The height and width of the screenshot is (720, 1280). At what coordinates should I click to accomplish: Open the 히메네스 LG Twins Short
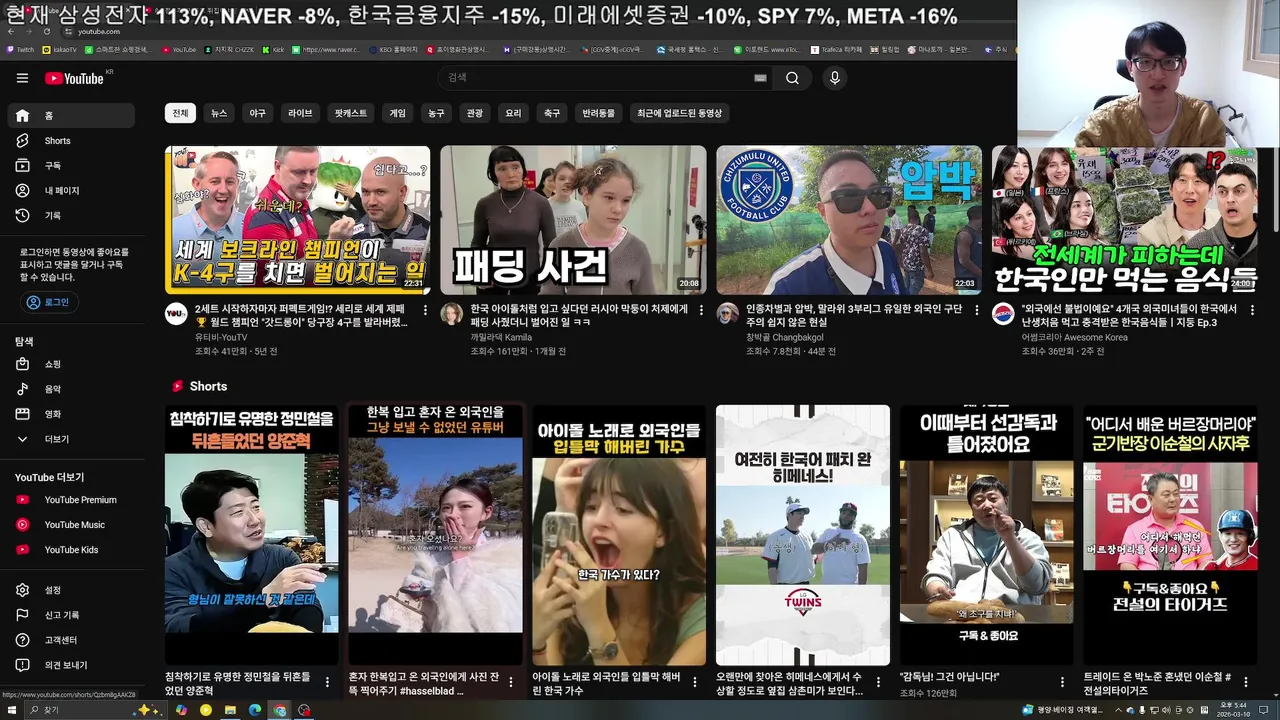pyautogui.click(x=803, y=535)
